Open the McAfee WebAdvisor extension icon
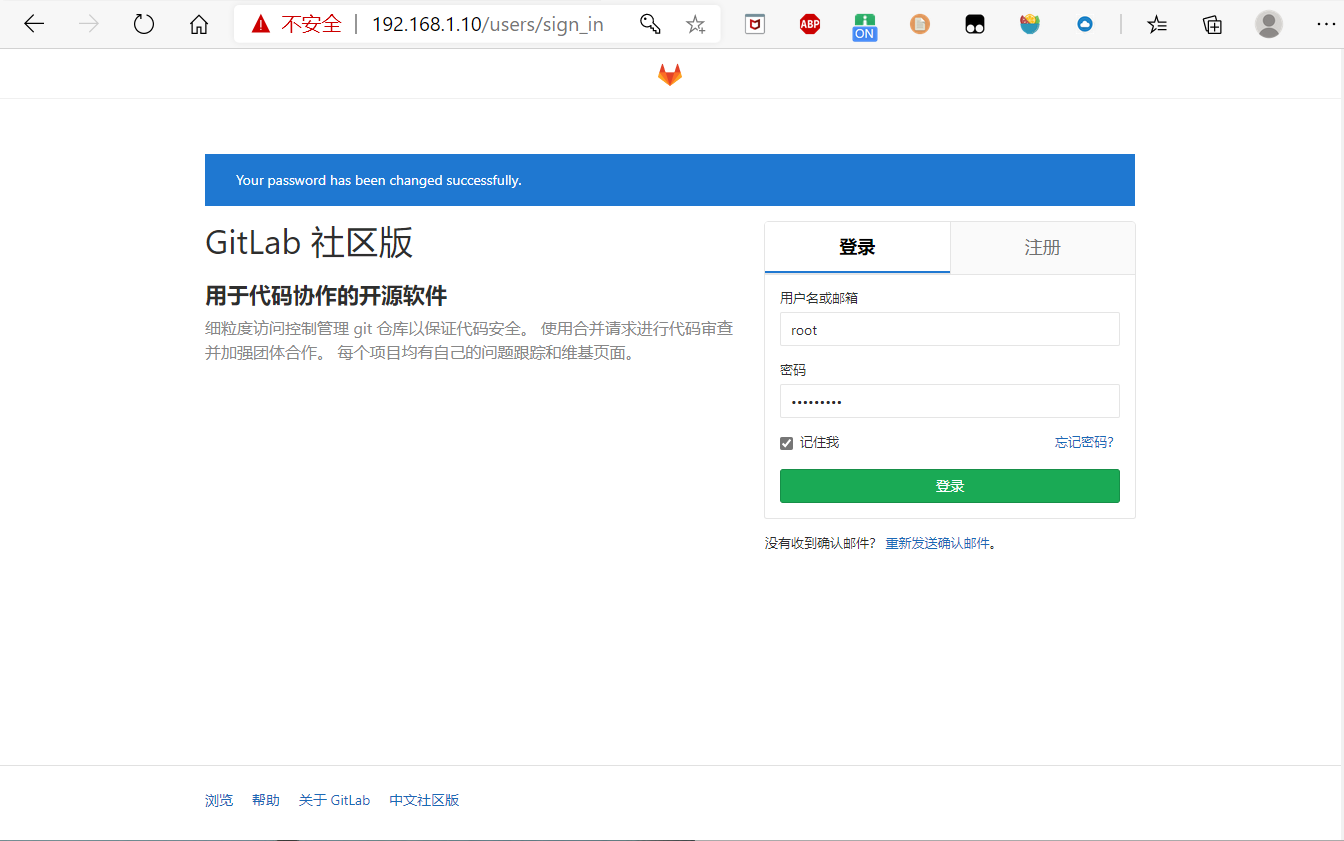This screenshot has height=841, width=1344. 754,24
